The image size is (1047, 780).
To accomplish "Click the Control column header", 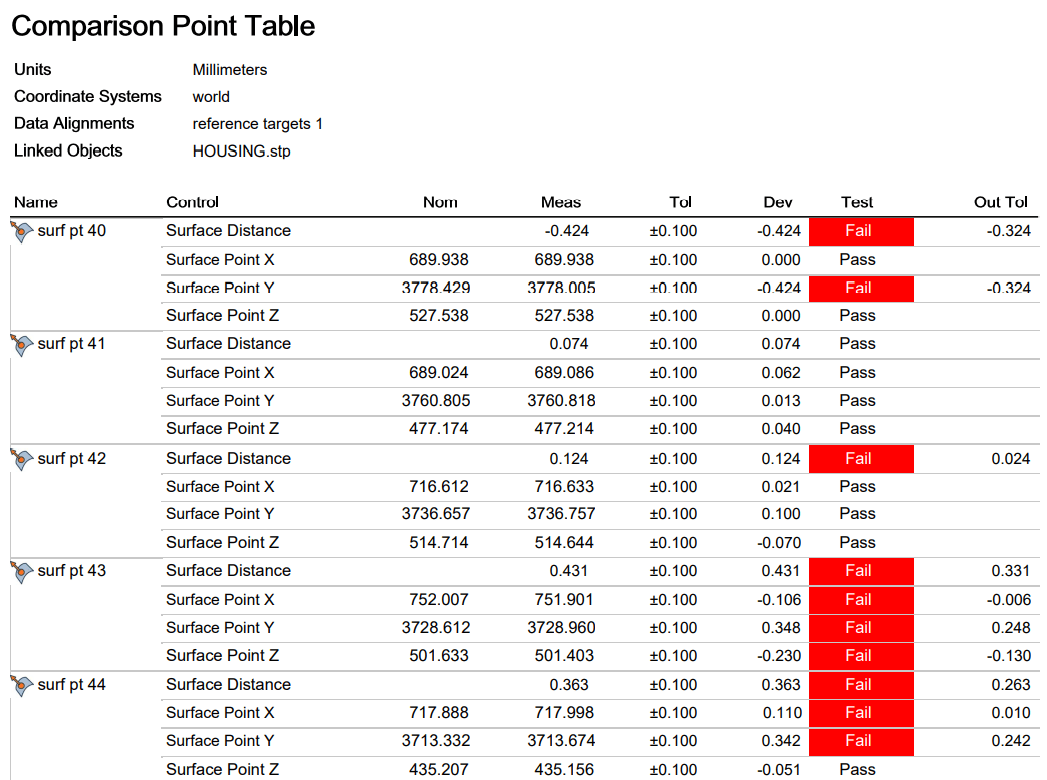I will [x=192, y=202].
